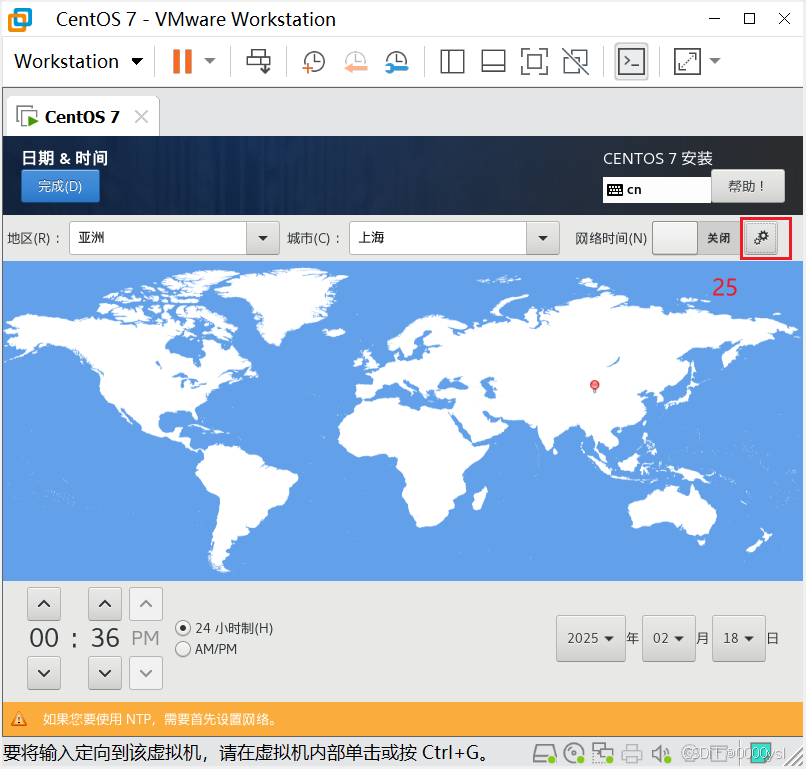Increase the hour value
The height and width of the screenshot is (769, 806).
(44, 604)
